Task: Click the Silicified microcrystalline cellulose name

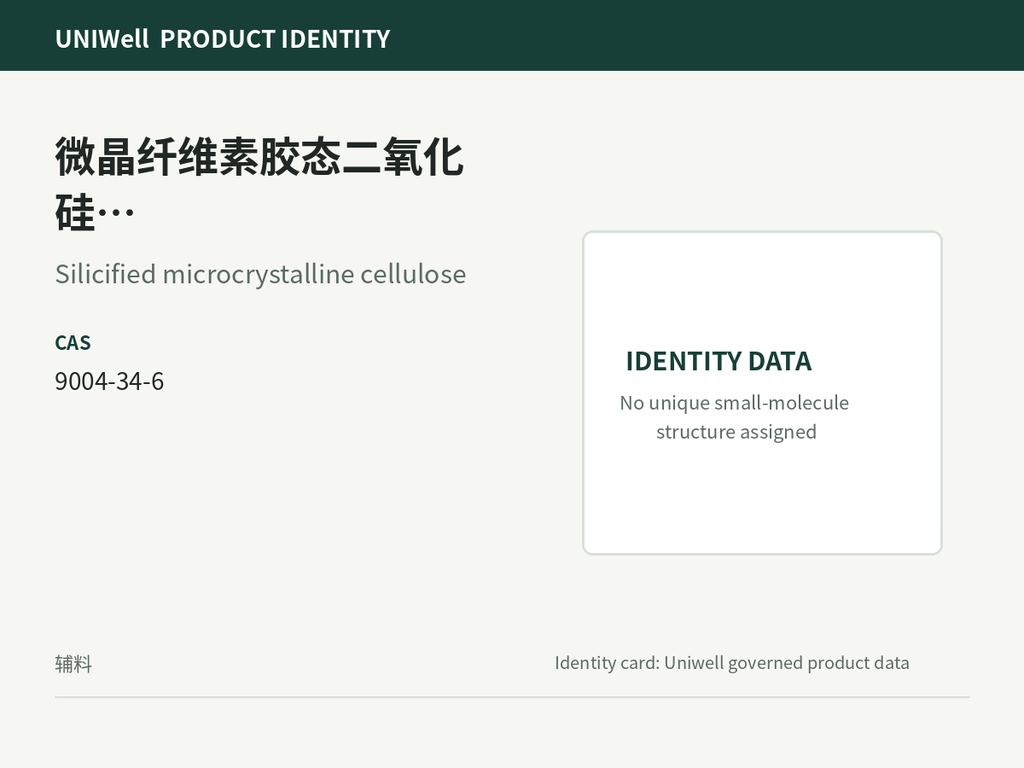Action: pyautogui.click(x=261, y=274)
